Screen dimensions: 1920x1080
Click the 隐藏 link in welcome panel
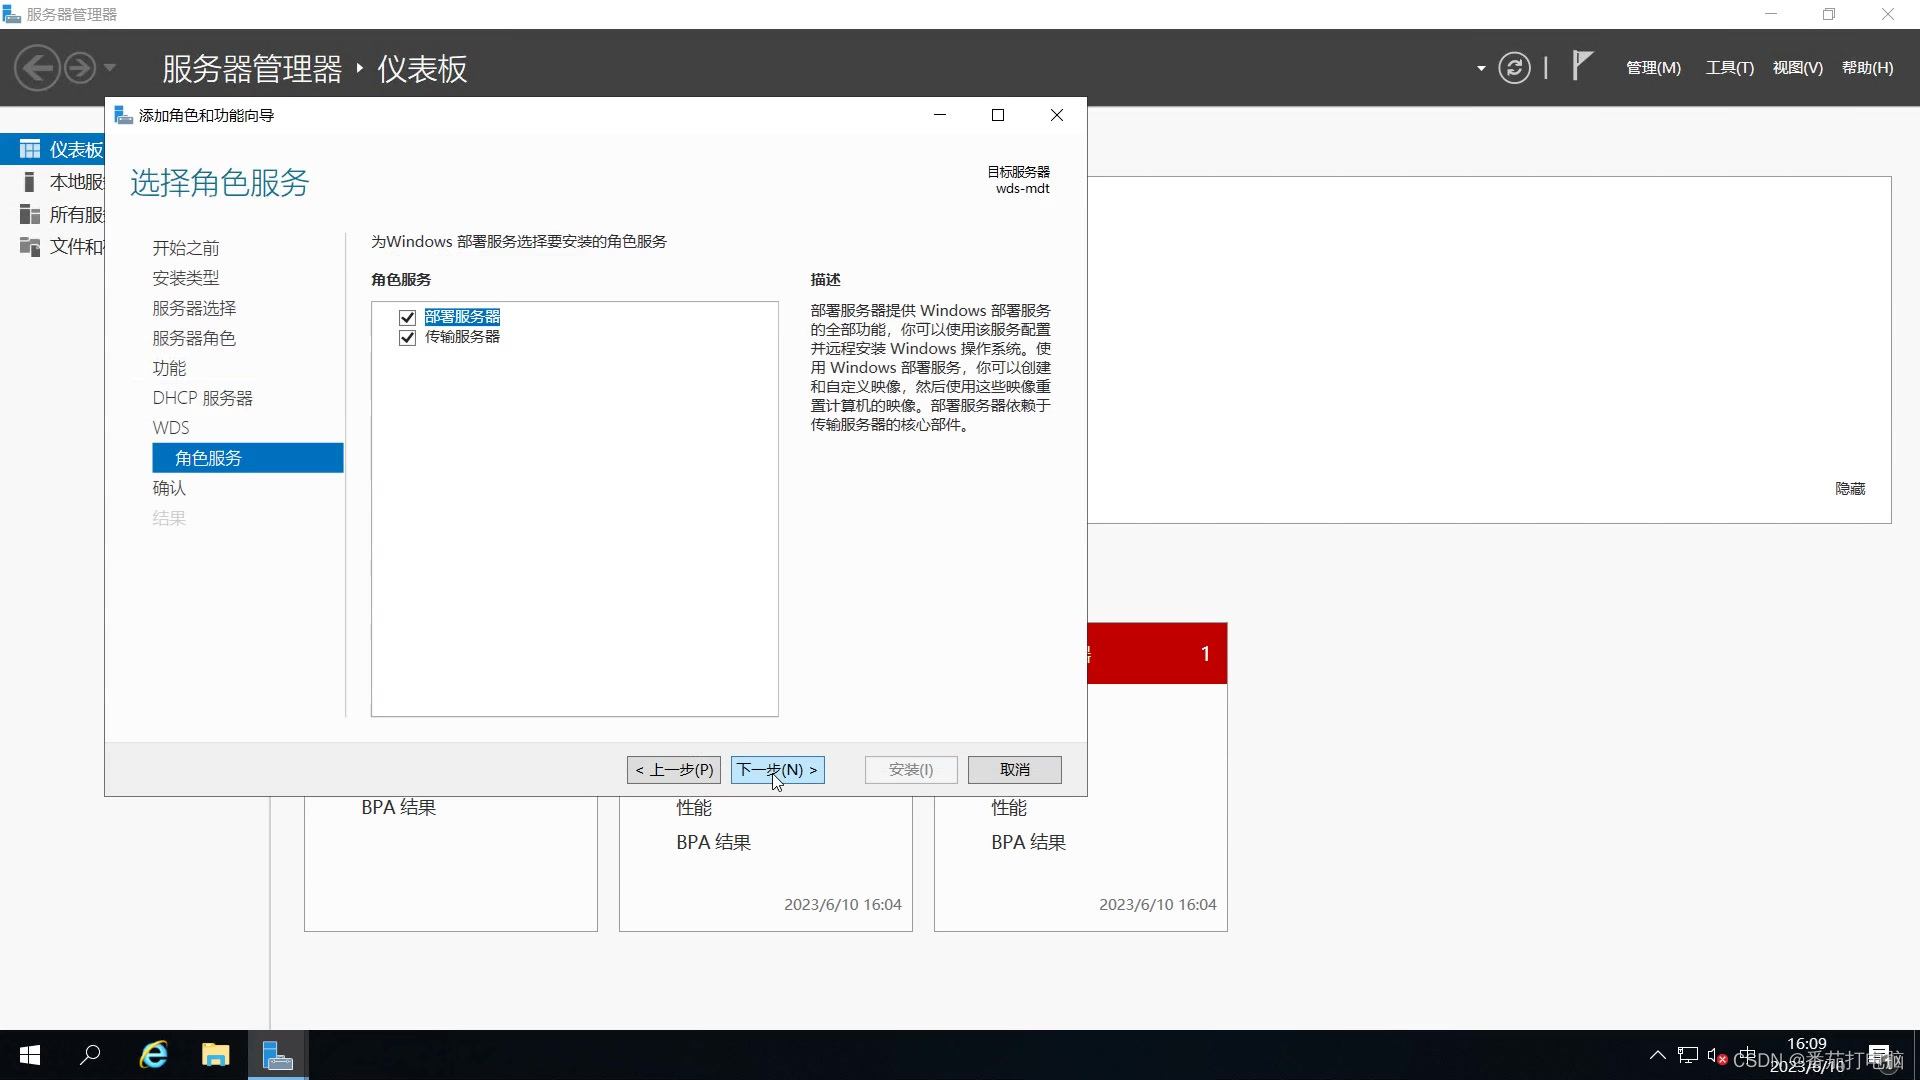coord(1850,489)
